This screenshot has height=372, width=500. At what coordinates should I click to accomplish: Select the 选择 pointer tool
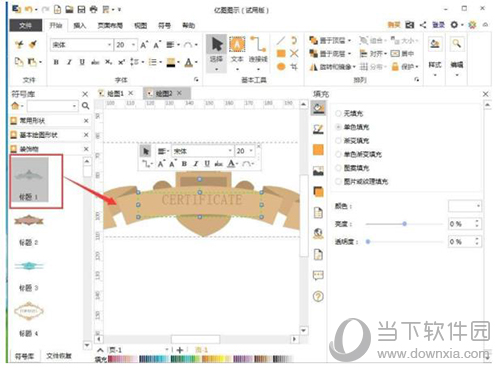tap(216, 53)
